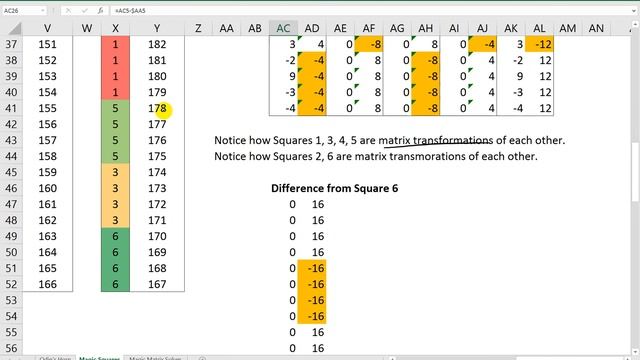Select row 41 header
Viewport: 640px width, 360px height.
tap(11, 108)
